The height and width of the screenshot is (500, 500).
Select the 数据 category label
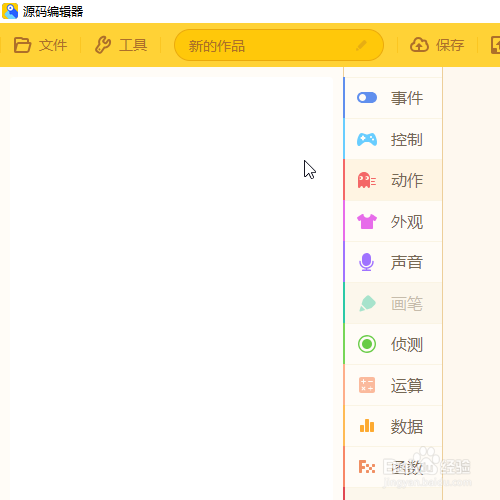(407, 427)
